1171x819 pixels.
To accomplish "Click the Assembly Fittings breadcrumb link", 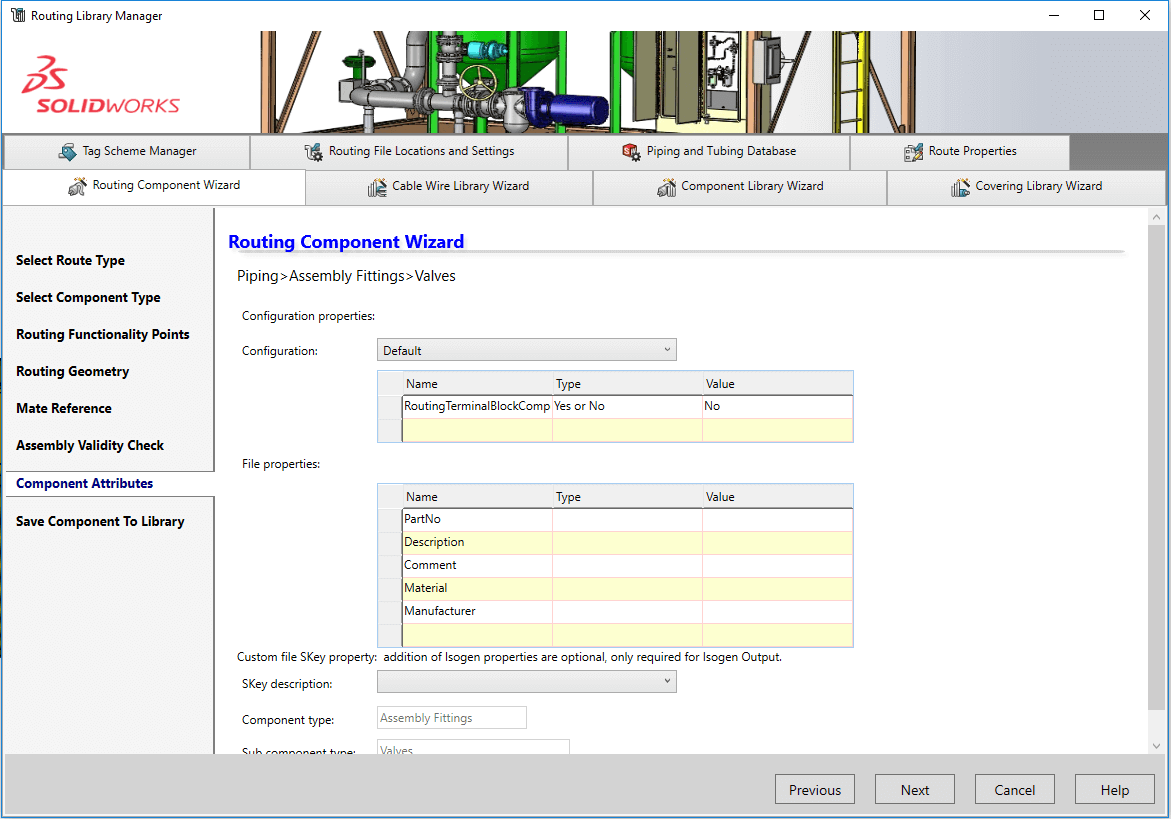I will (347, 275).
